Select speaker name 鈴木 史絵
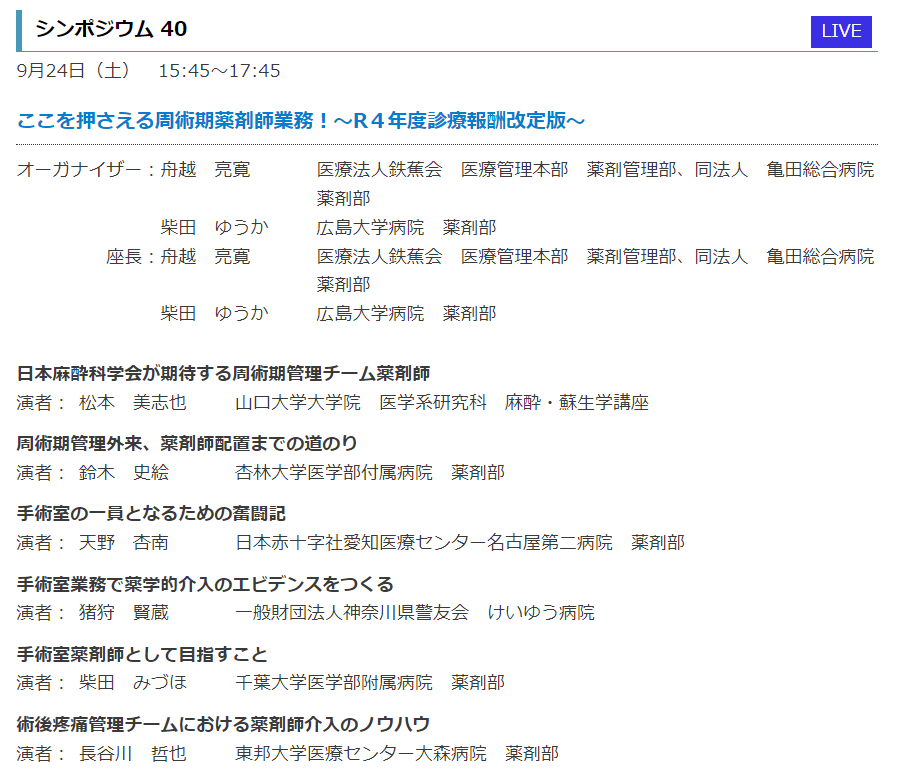This screenshot has width=898, height=783. coord(124,473)
